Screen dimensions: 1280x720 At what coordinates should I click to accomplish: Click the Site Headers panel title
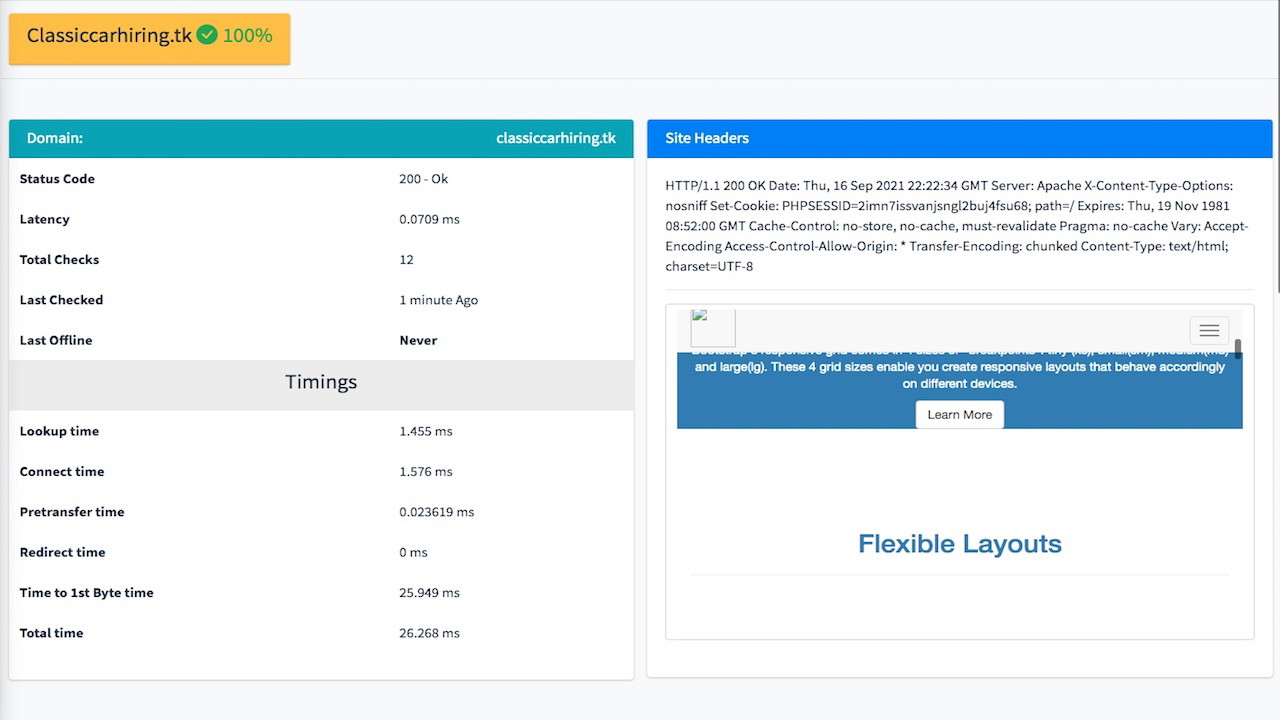pyautogui.click(x=707, y=138)
